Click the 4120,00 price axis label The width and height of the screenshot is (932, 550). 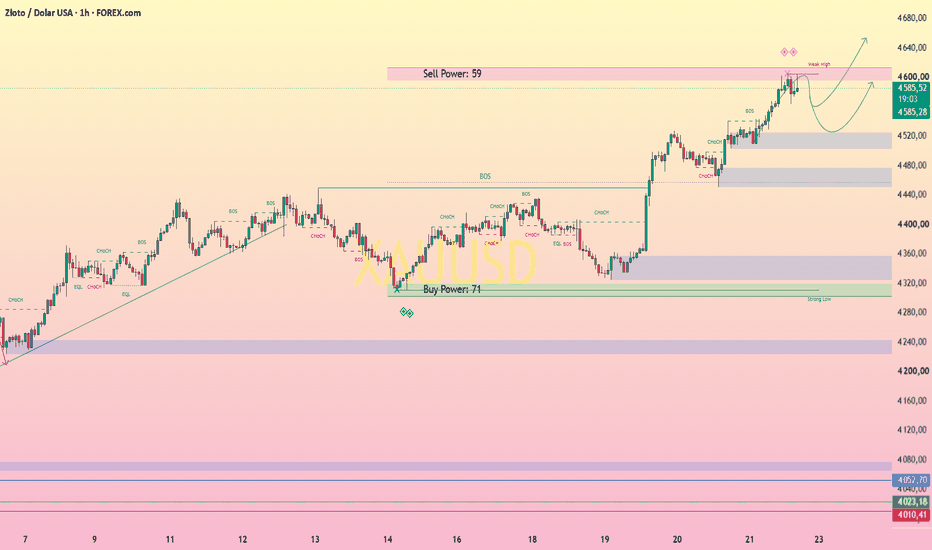click(x=912, y=430)
